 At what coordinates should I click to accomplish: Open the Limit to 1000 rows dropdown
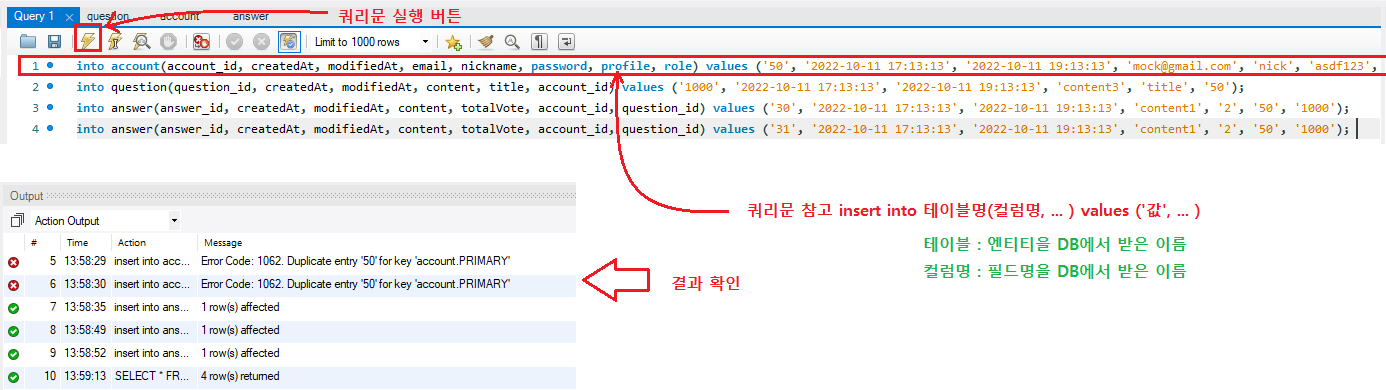pyautogui.click(x=371, y=42)
